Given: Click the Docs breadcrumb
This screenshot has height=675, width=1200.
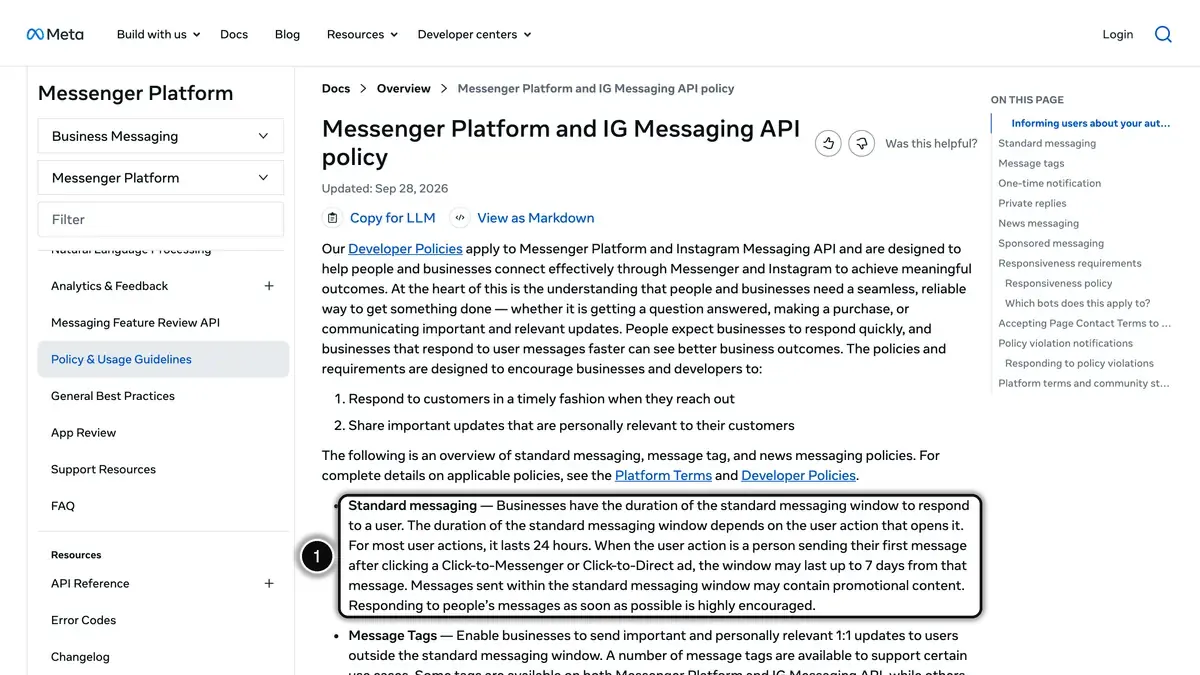Looking at the screenshot, I should pos(336,89).
